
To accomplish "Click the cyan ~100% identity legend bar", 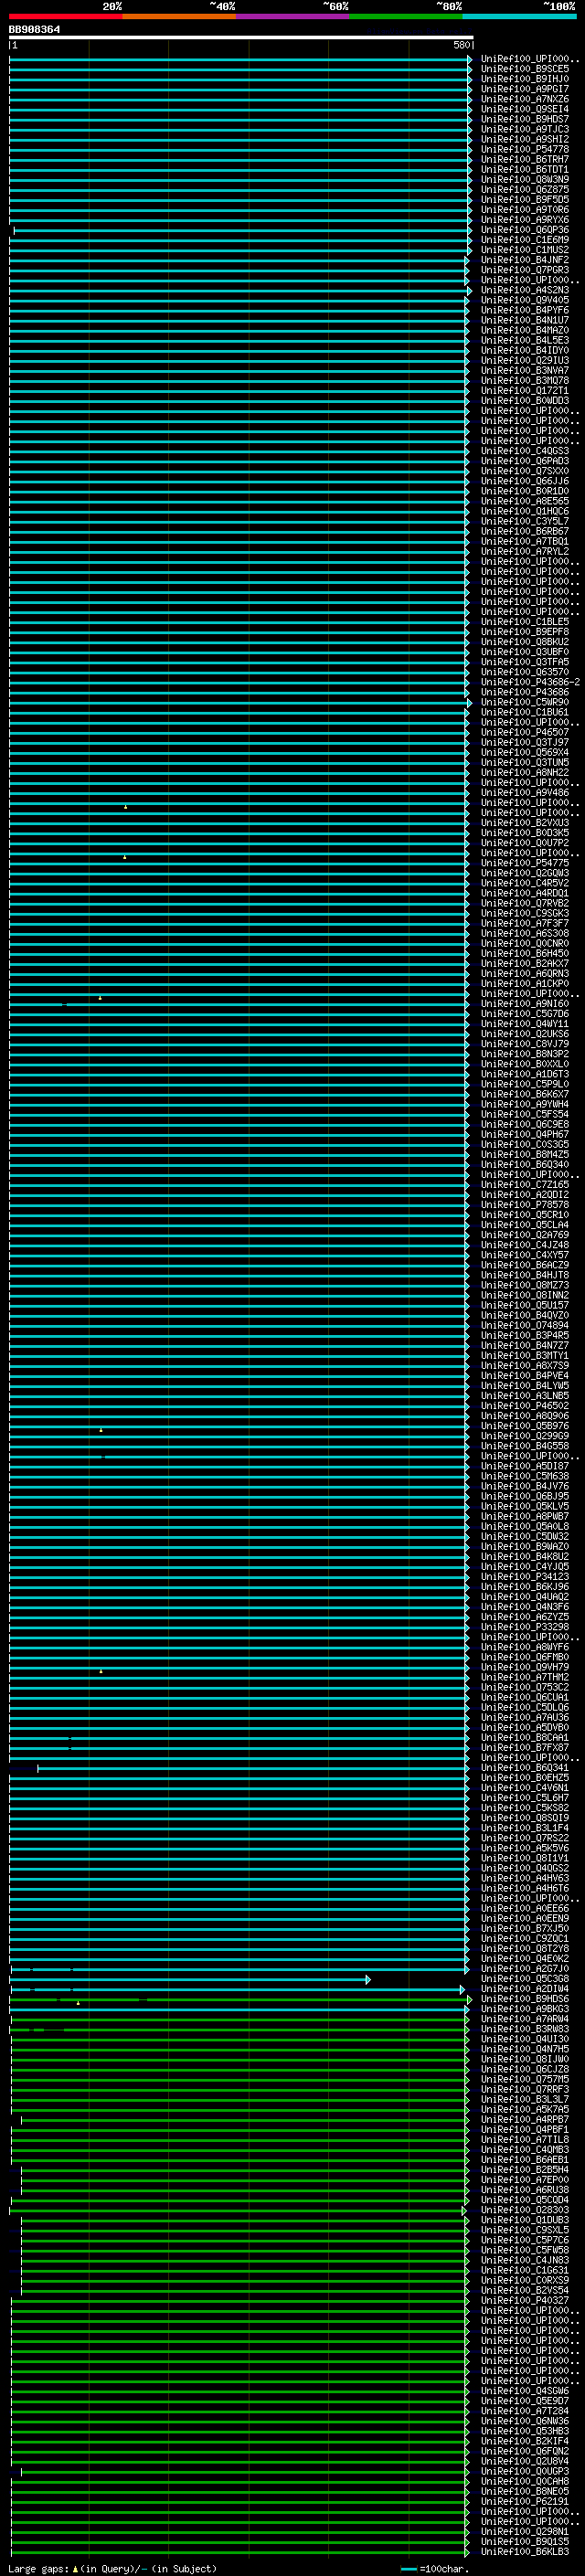I will (x=519, y=16).
